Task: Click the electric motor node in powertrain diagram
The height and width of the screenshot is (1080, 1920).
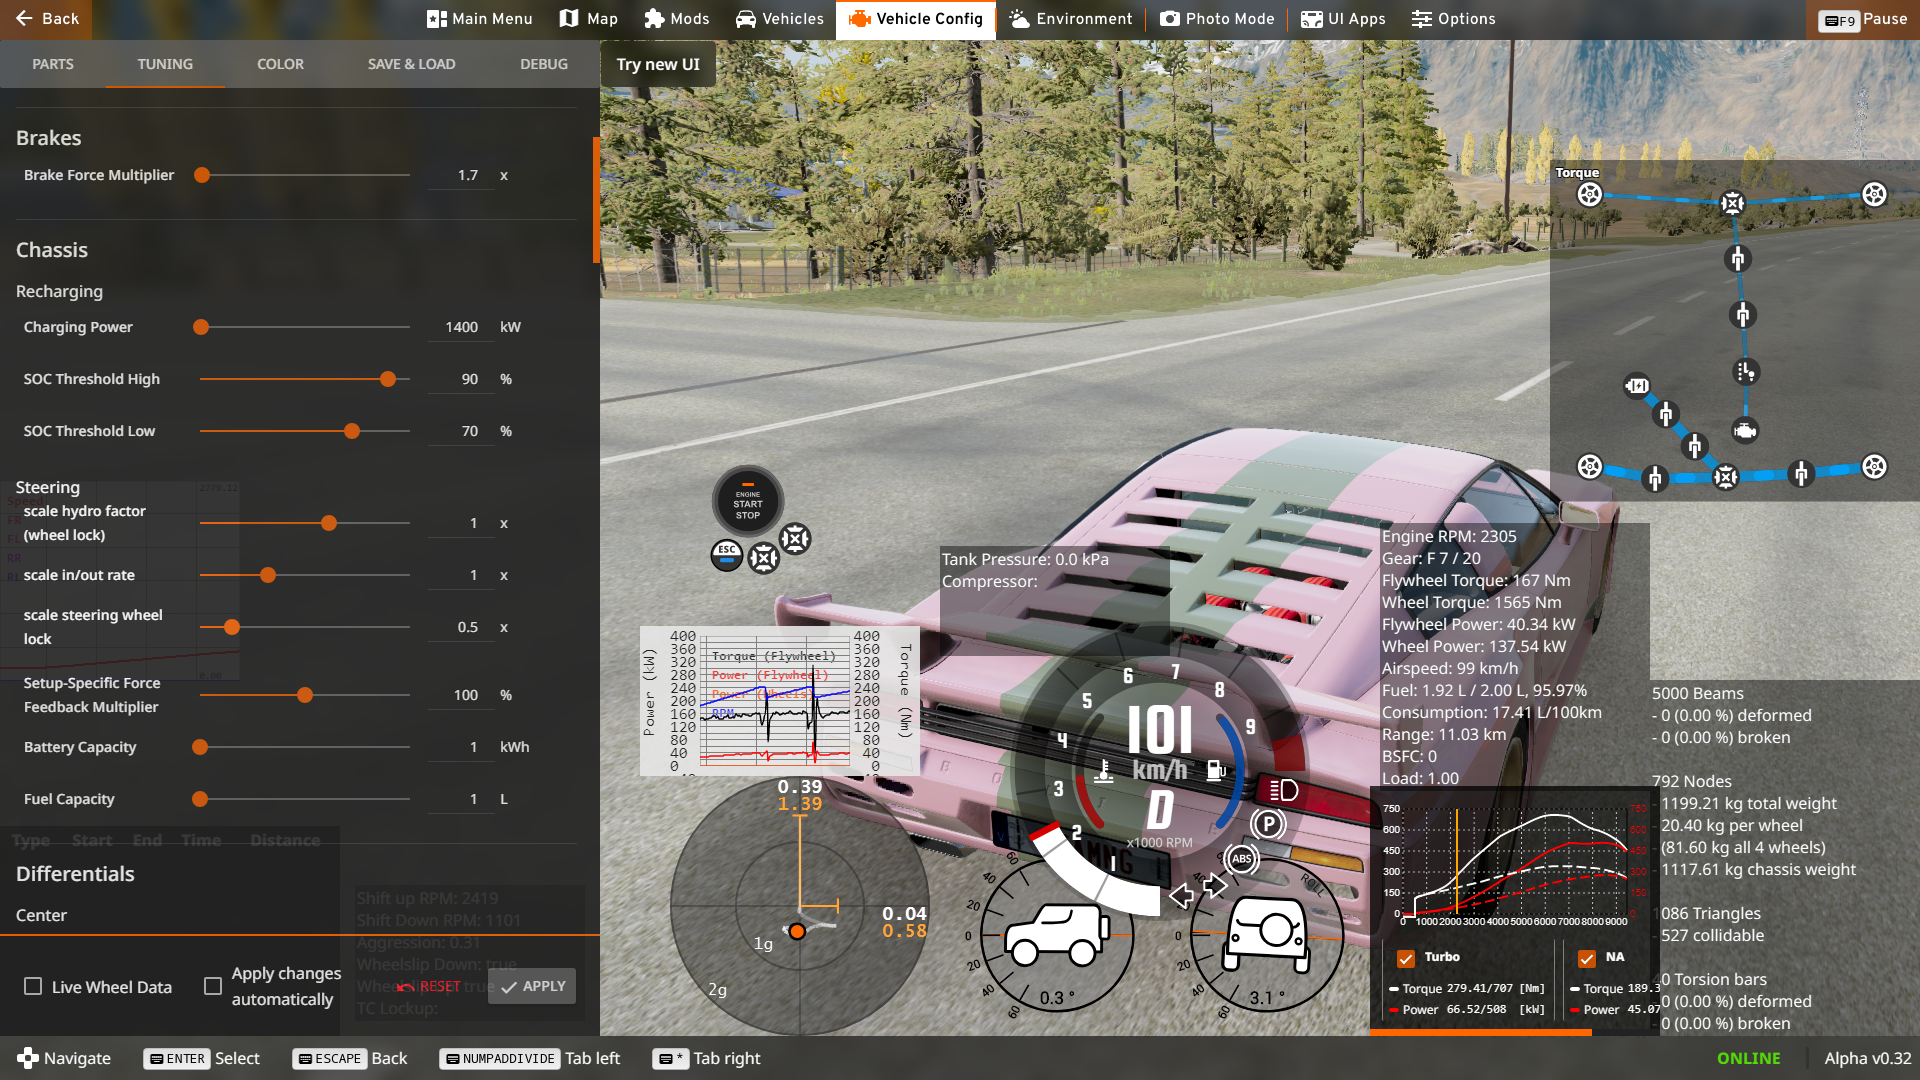Action: point(1637,386)
